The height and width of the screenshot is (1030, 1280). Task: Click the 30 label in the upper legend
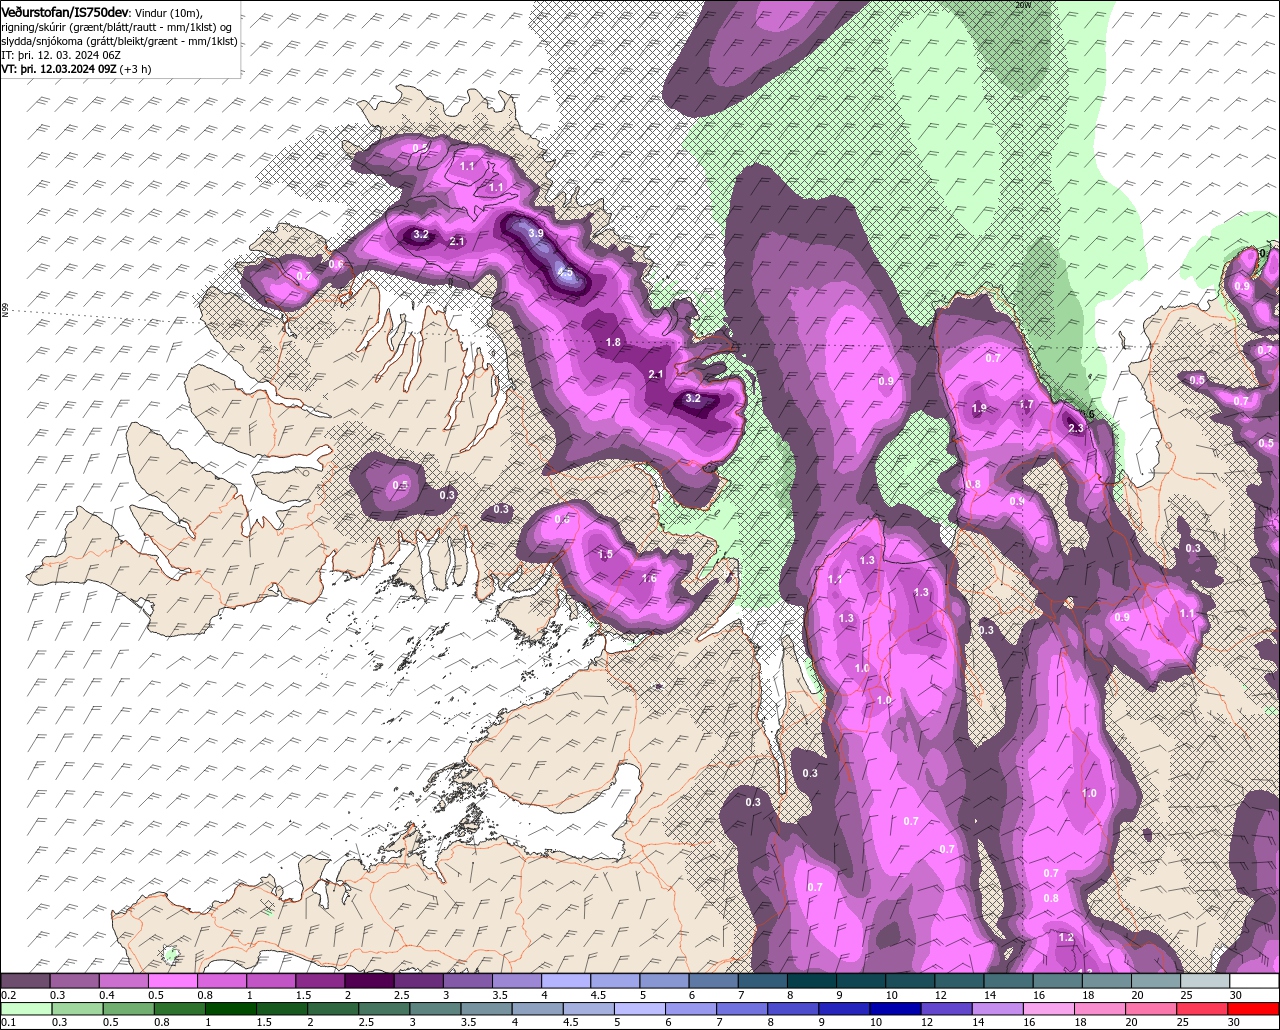(x=1236, y=995)
